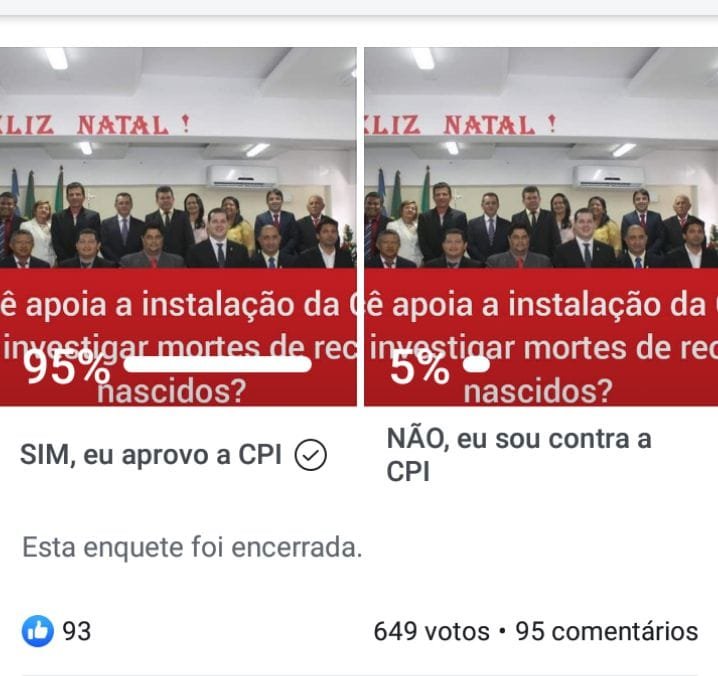Click the 'nascidos?' text on right image

click(x=538, y=392)
